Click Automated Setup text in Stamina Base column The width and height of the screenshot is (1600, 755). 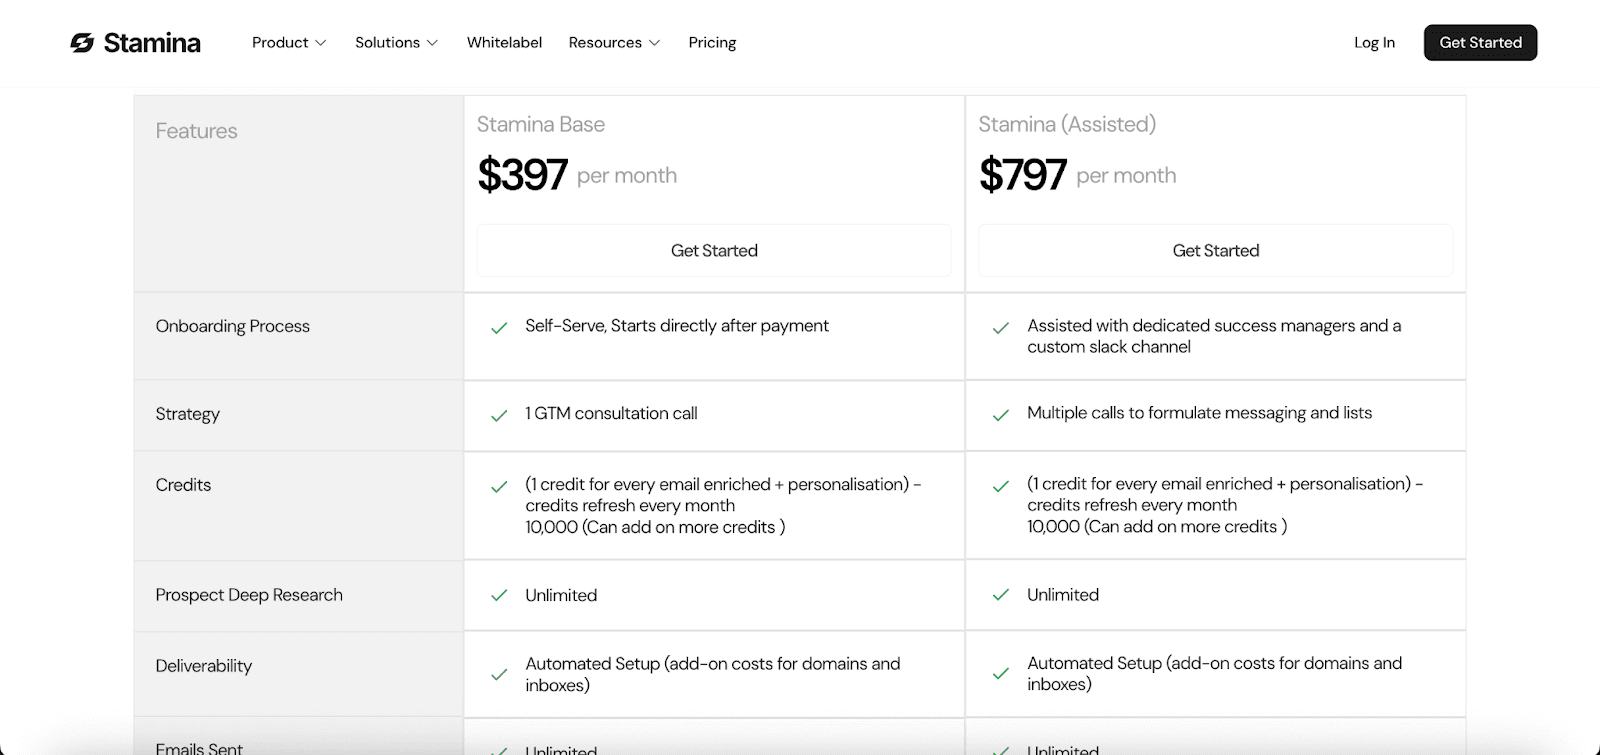coord(713,674)
